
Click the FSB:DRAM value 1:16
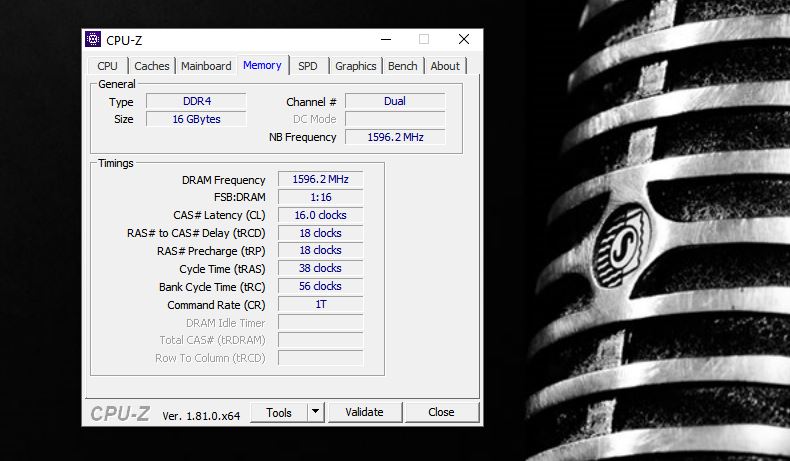(x=320, y=197)
